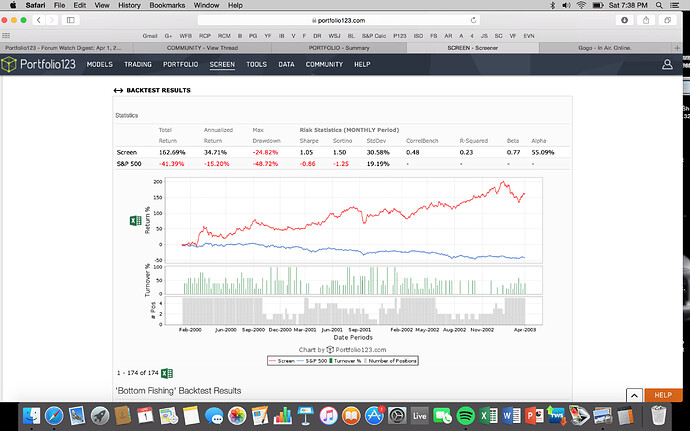
Task: Switch to the PORTFOLIO - Summary tab
Action: [x=340, y=47]
